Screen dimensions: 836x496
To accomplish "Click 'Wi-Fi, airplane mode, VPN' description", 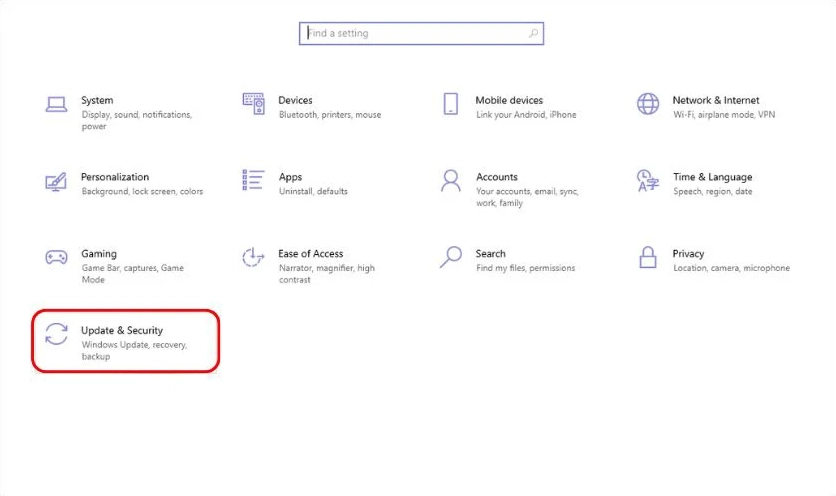I will tap(724, 115).
